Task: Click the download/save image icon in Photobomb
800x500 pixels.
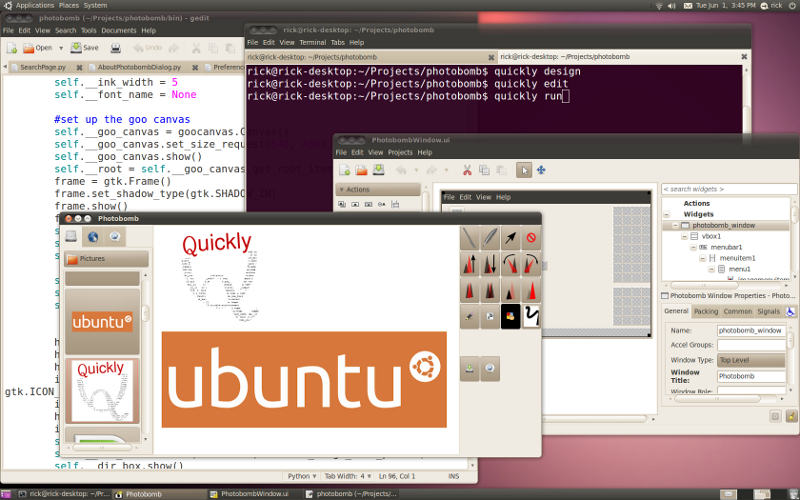Action: point(469,368)
